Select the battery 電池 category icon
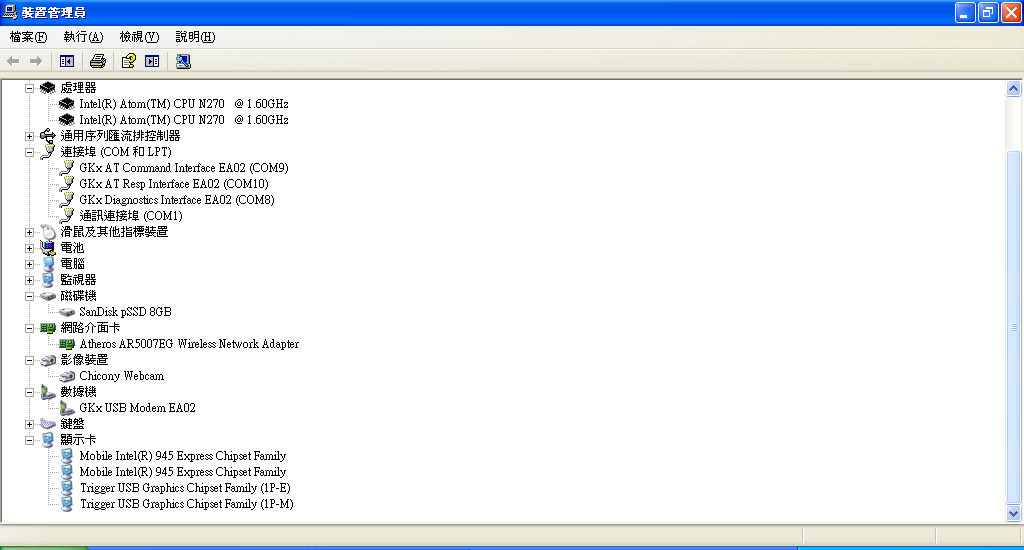This screenshot has height=550, width=1024. coord(48,248)
